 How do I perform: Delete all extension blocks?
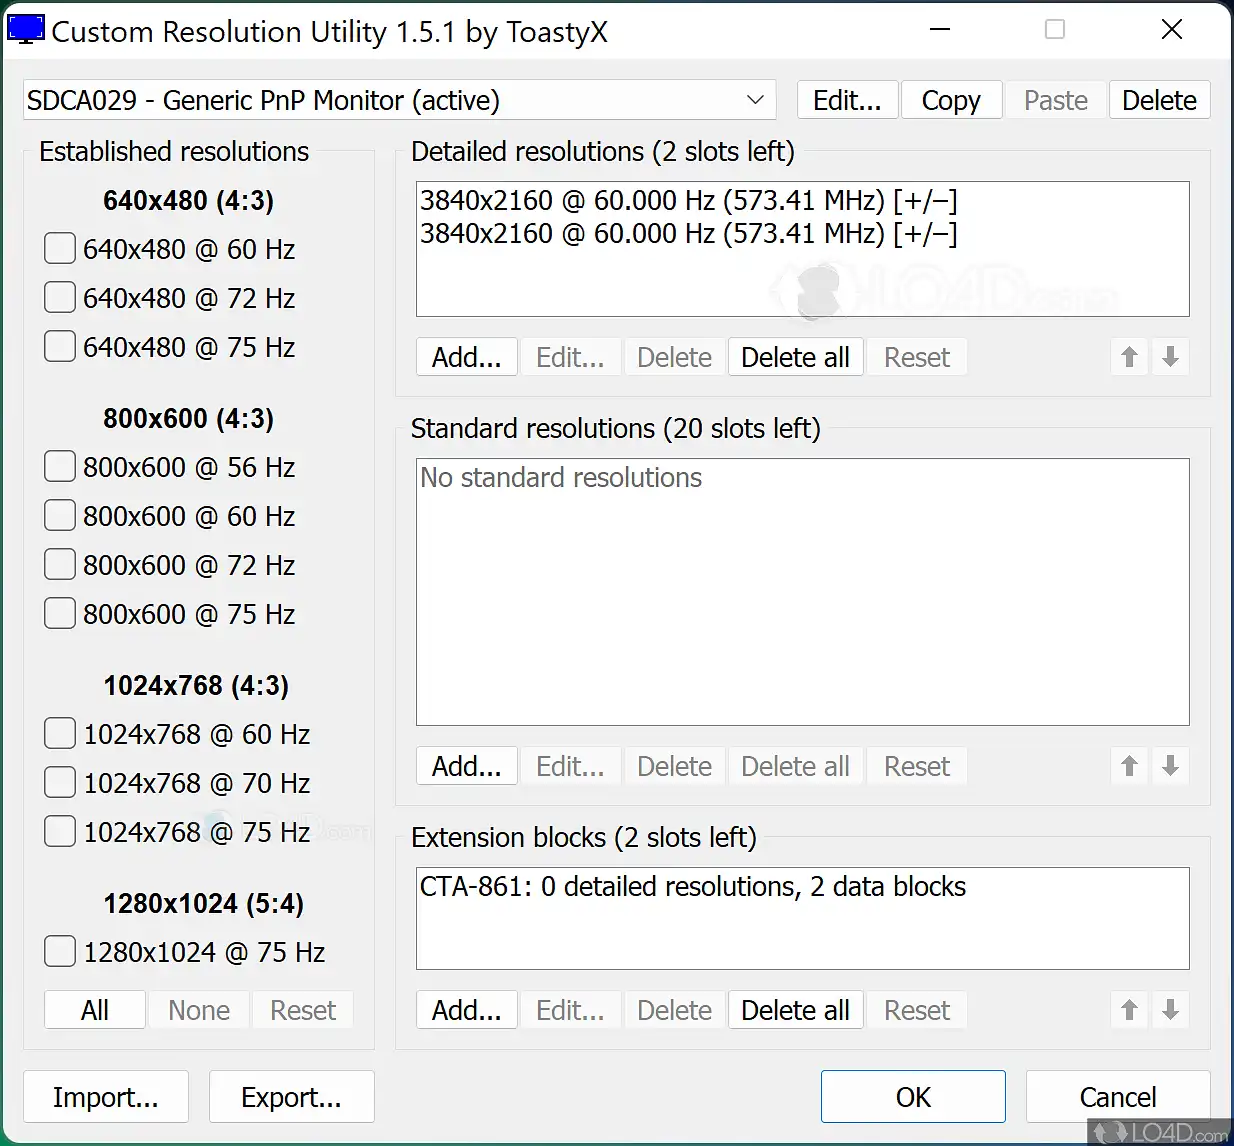(x=795, y=1010)
